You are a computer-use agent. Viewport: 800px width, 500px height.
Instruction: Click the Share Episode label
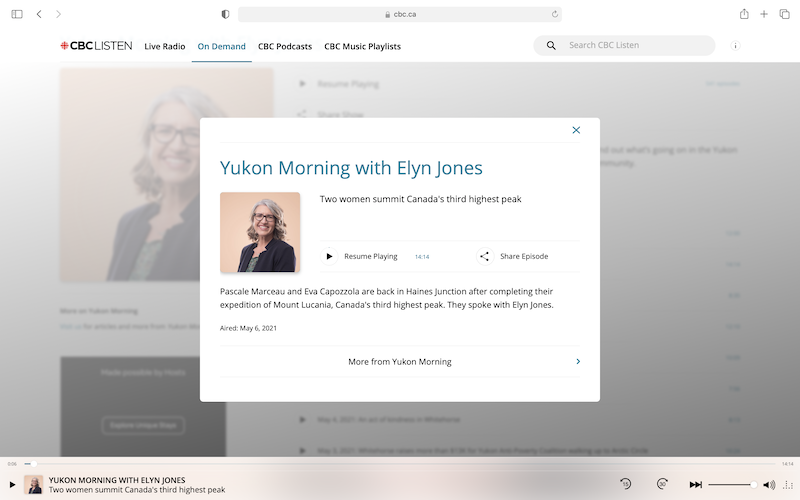(x=524, y=256)
